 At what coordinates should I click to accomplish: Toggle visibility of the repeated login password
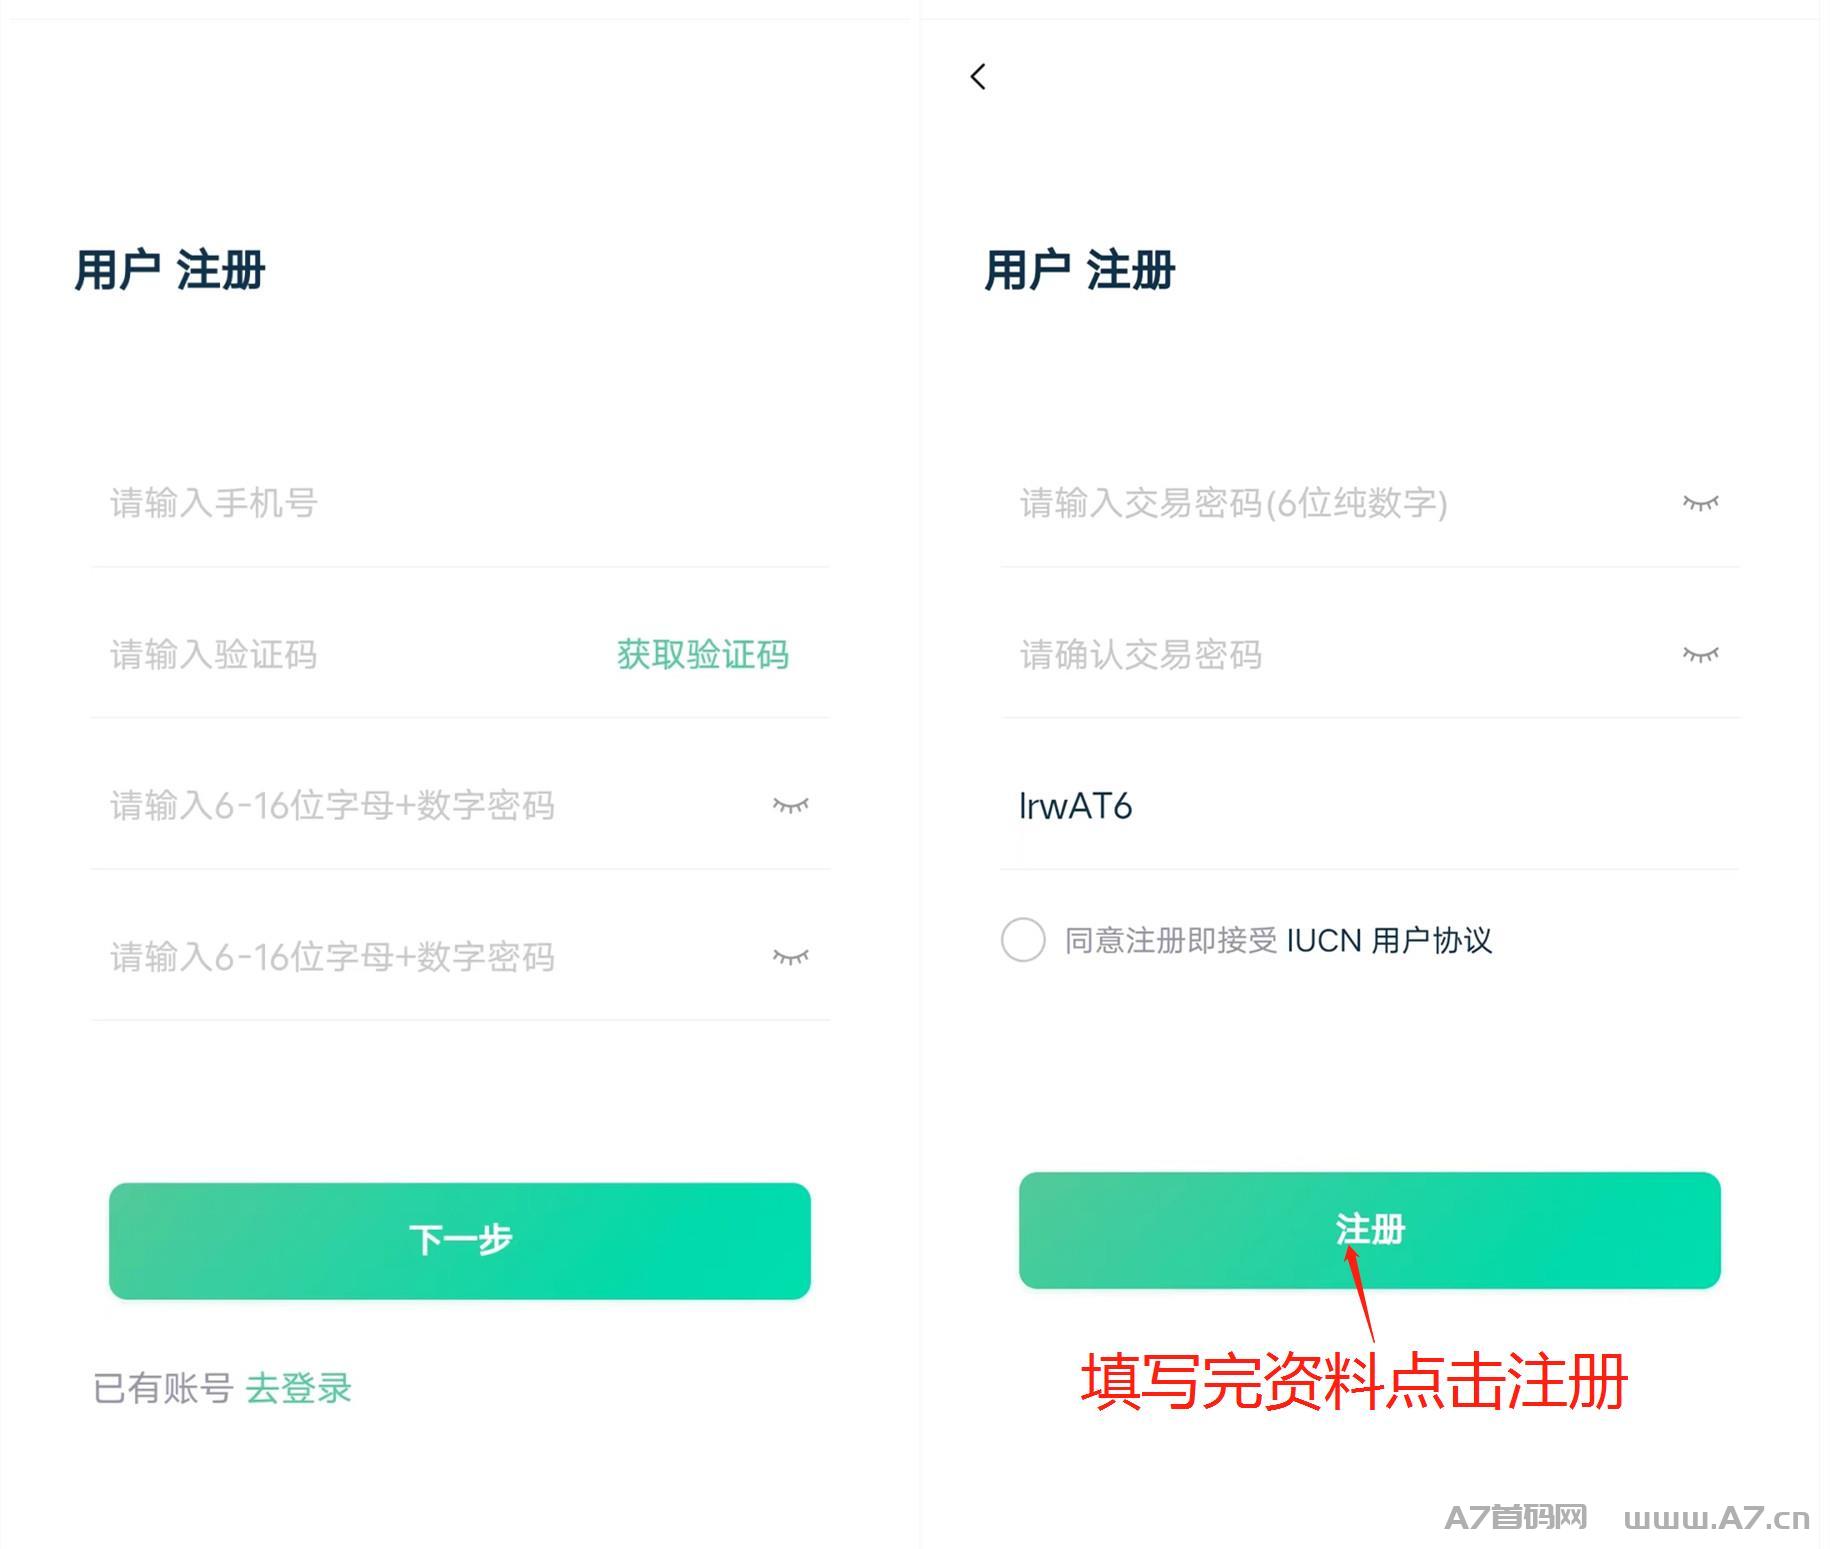(790, 957)
